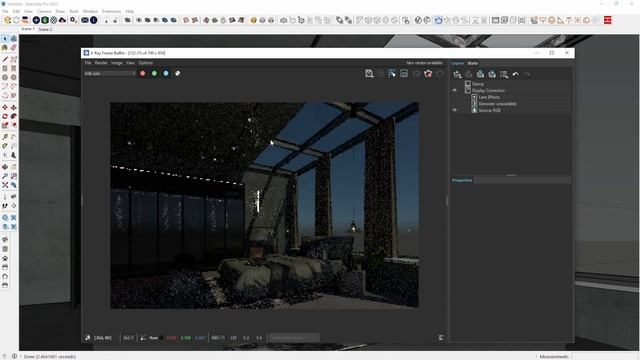Select the SketchUp Select arrow tool
The height and width of the screenshot is (360, 640).
[x=5, y=39]
